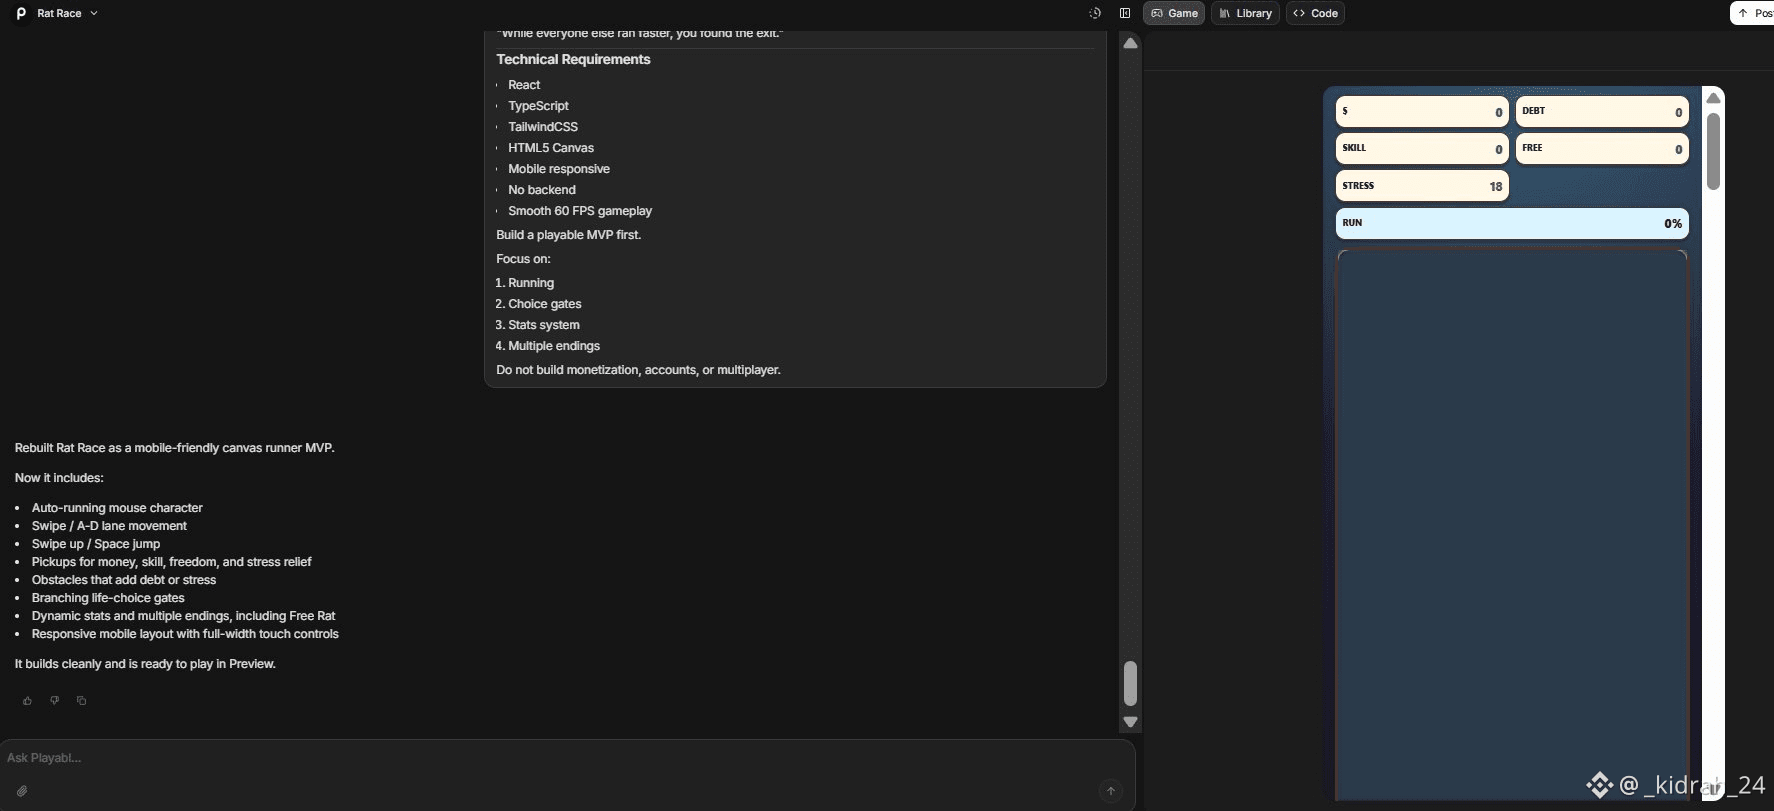Viewport: 1774px width, 811px height.
Task: Click the "Auto-running mouse character" bullet
Action: [x=117, y=508]
